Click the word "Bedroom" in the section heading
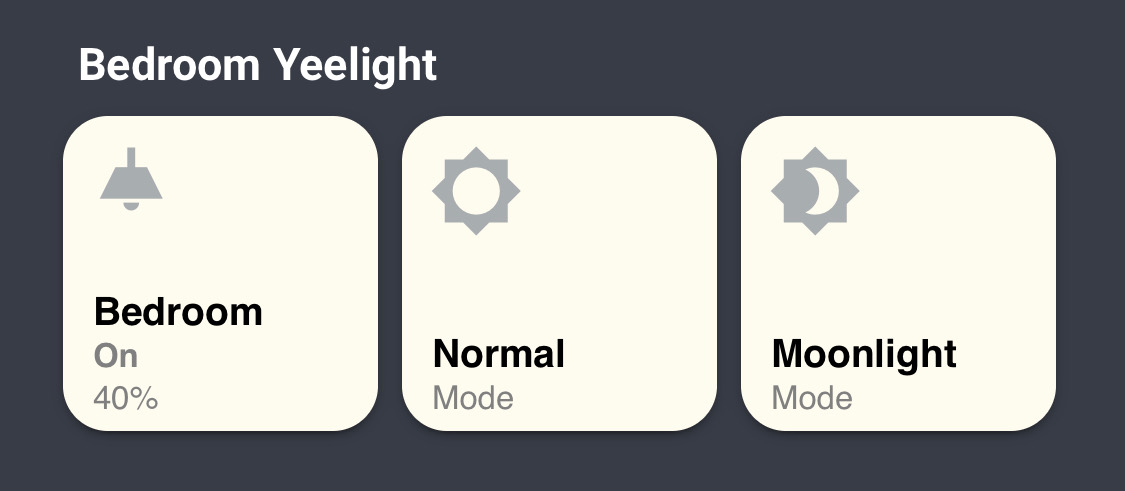This screenshot has width=1125, height=491. 168,66
